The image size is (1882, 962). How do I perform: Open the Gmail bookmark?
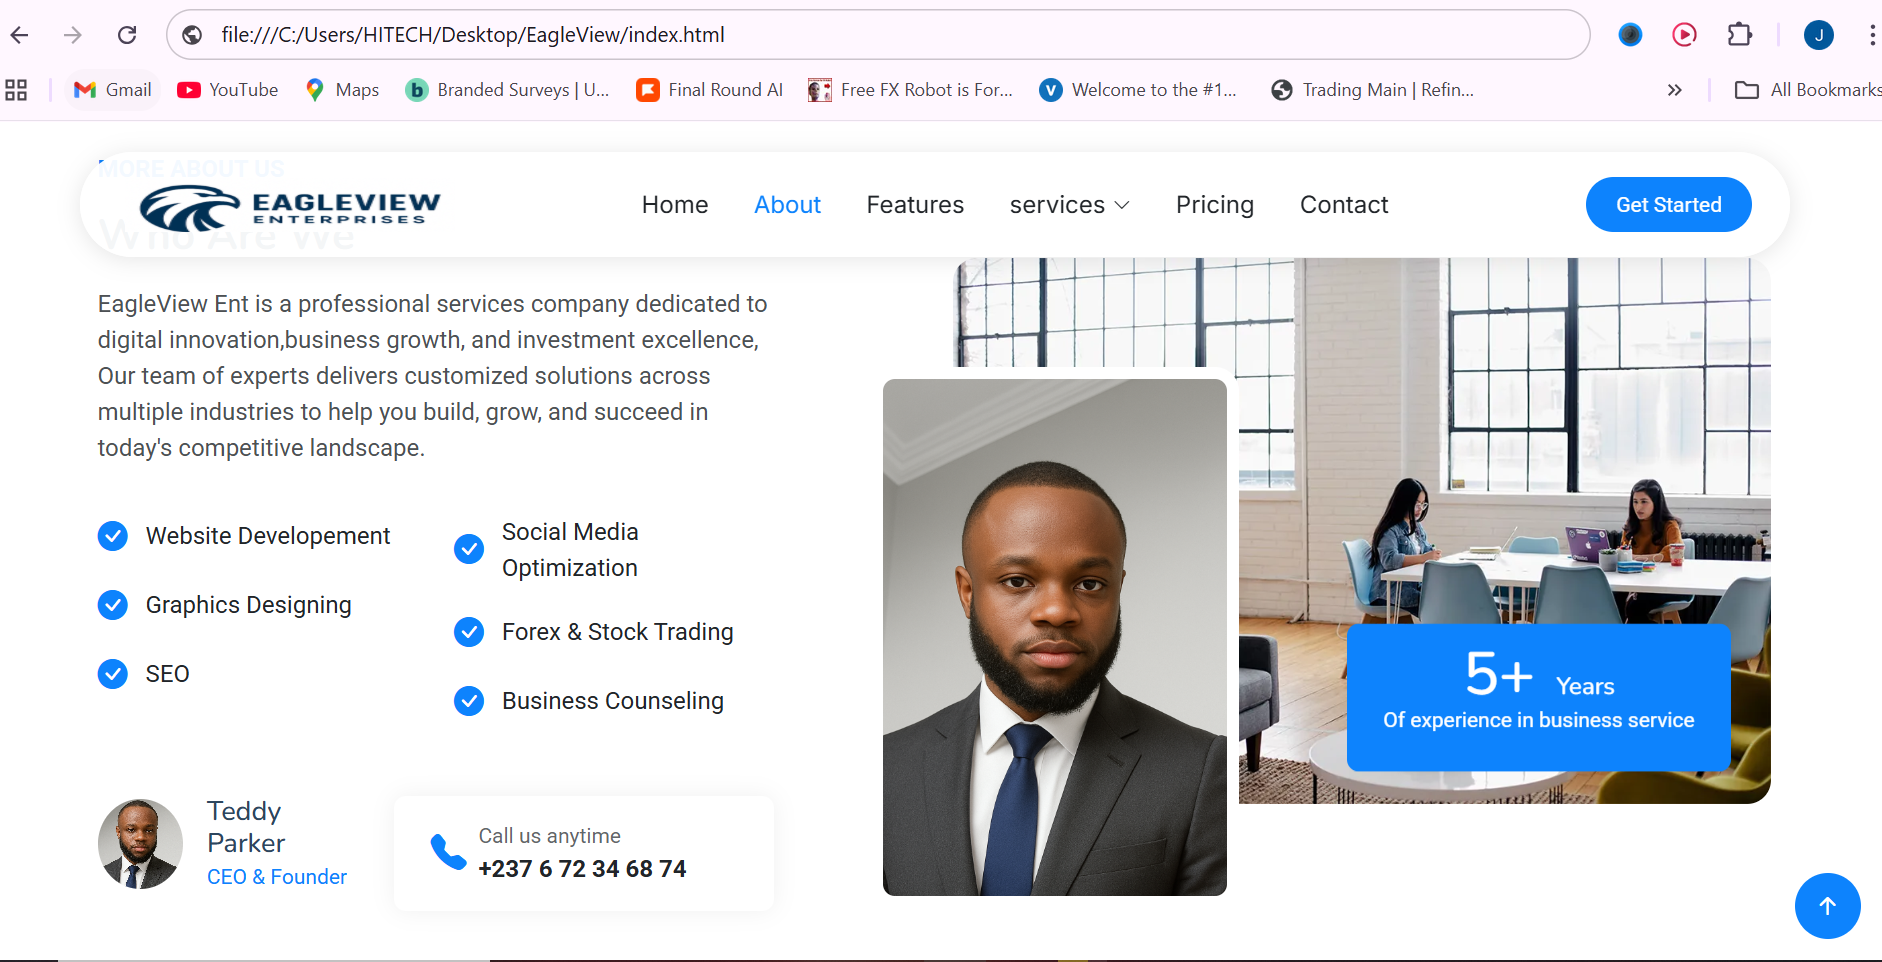114,90
